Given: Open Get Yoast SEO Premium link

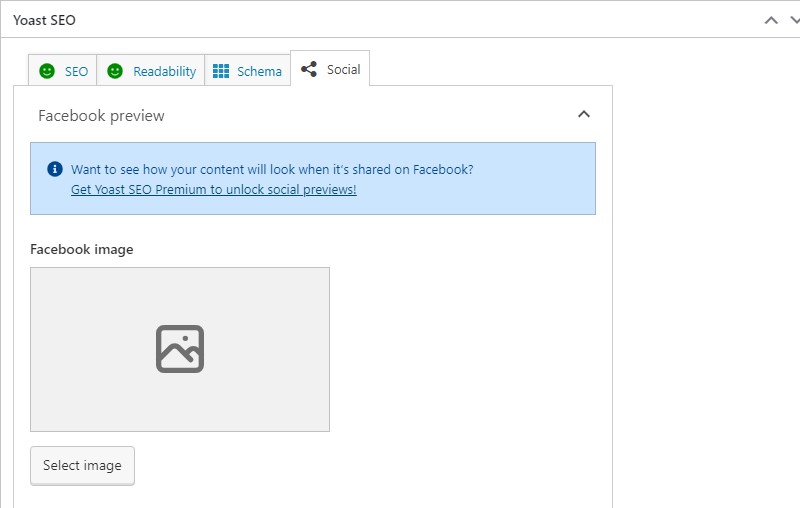Looking at the screenshot, I should click(213, 189).
